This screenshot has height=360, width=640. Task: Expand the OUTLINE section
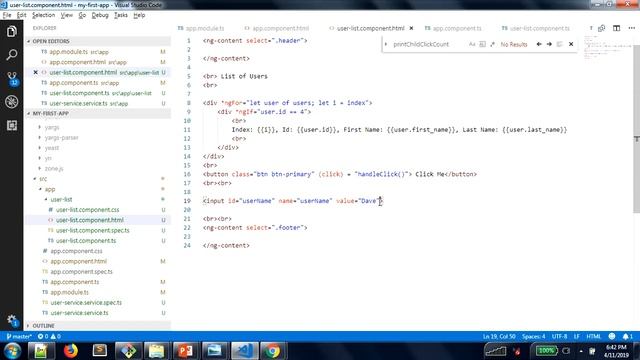[x=98, y=326]
